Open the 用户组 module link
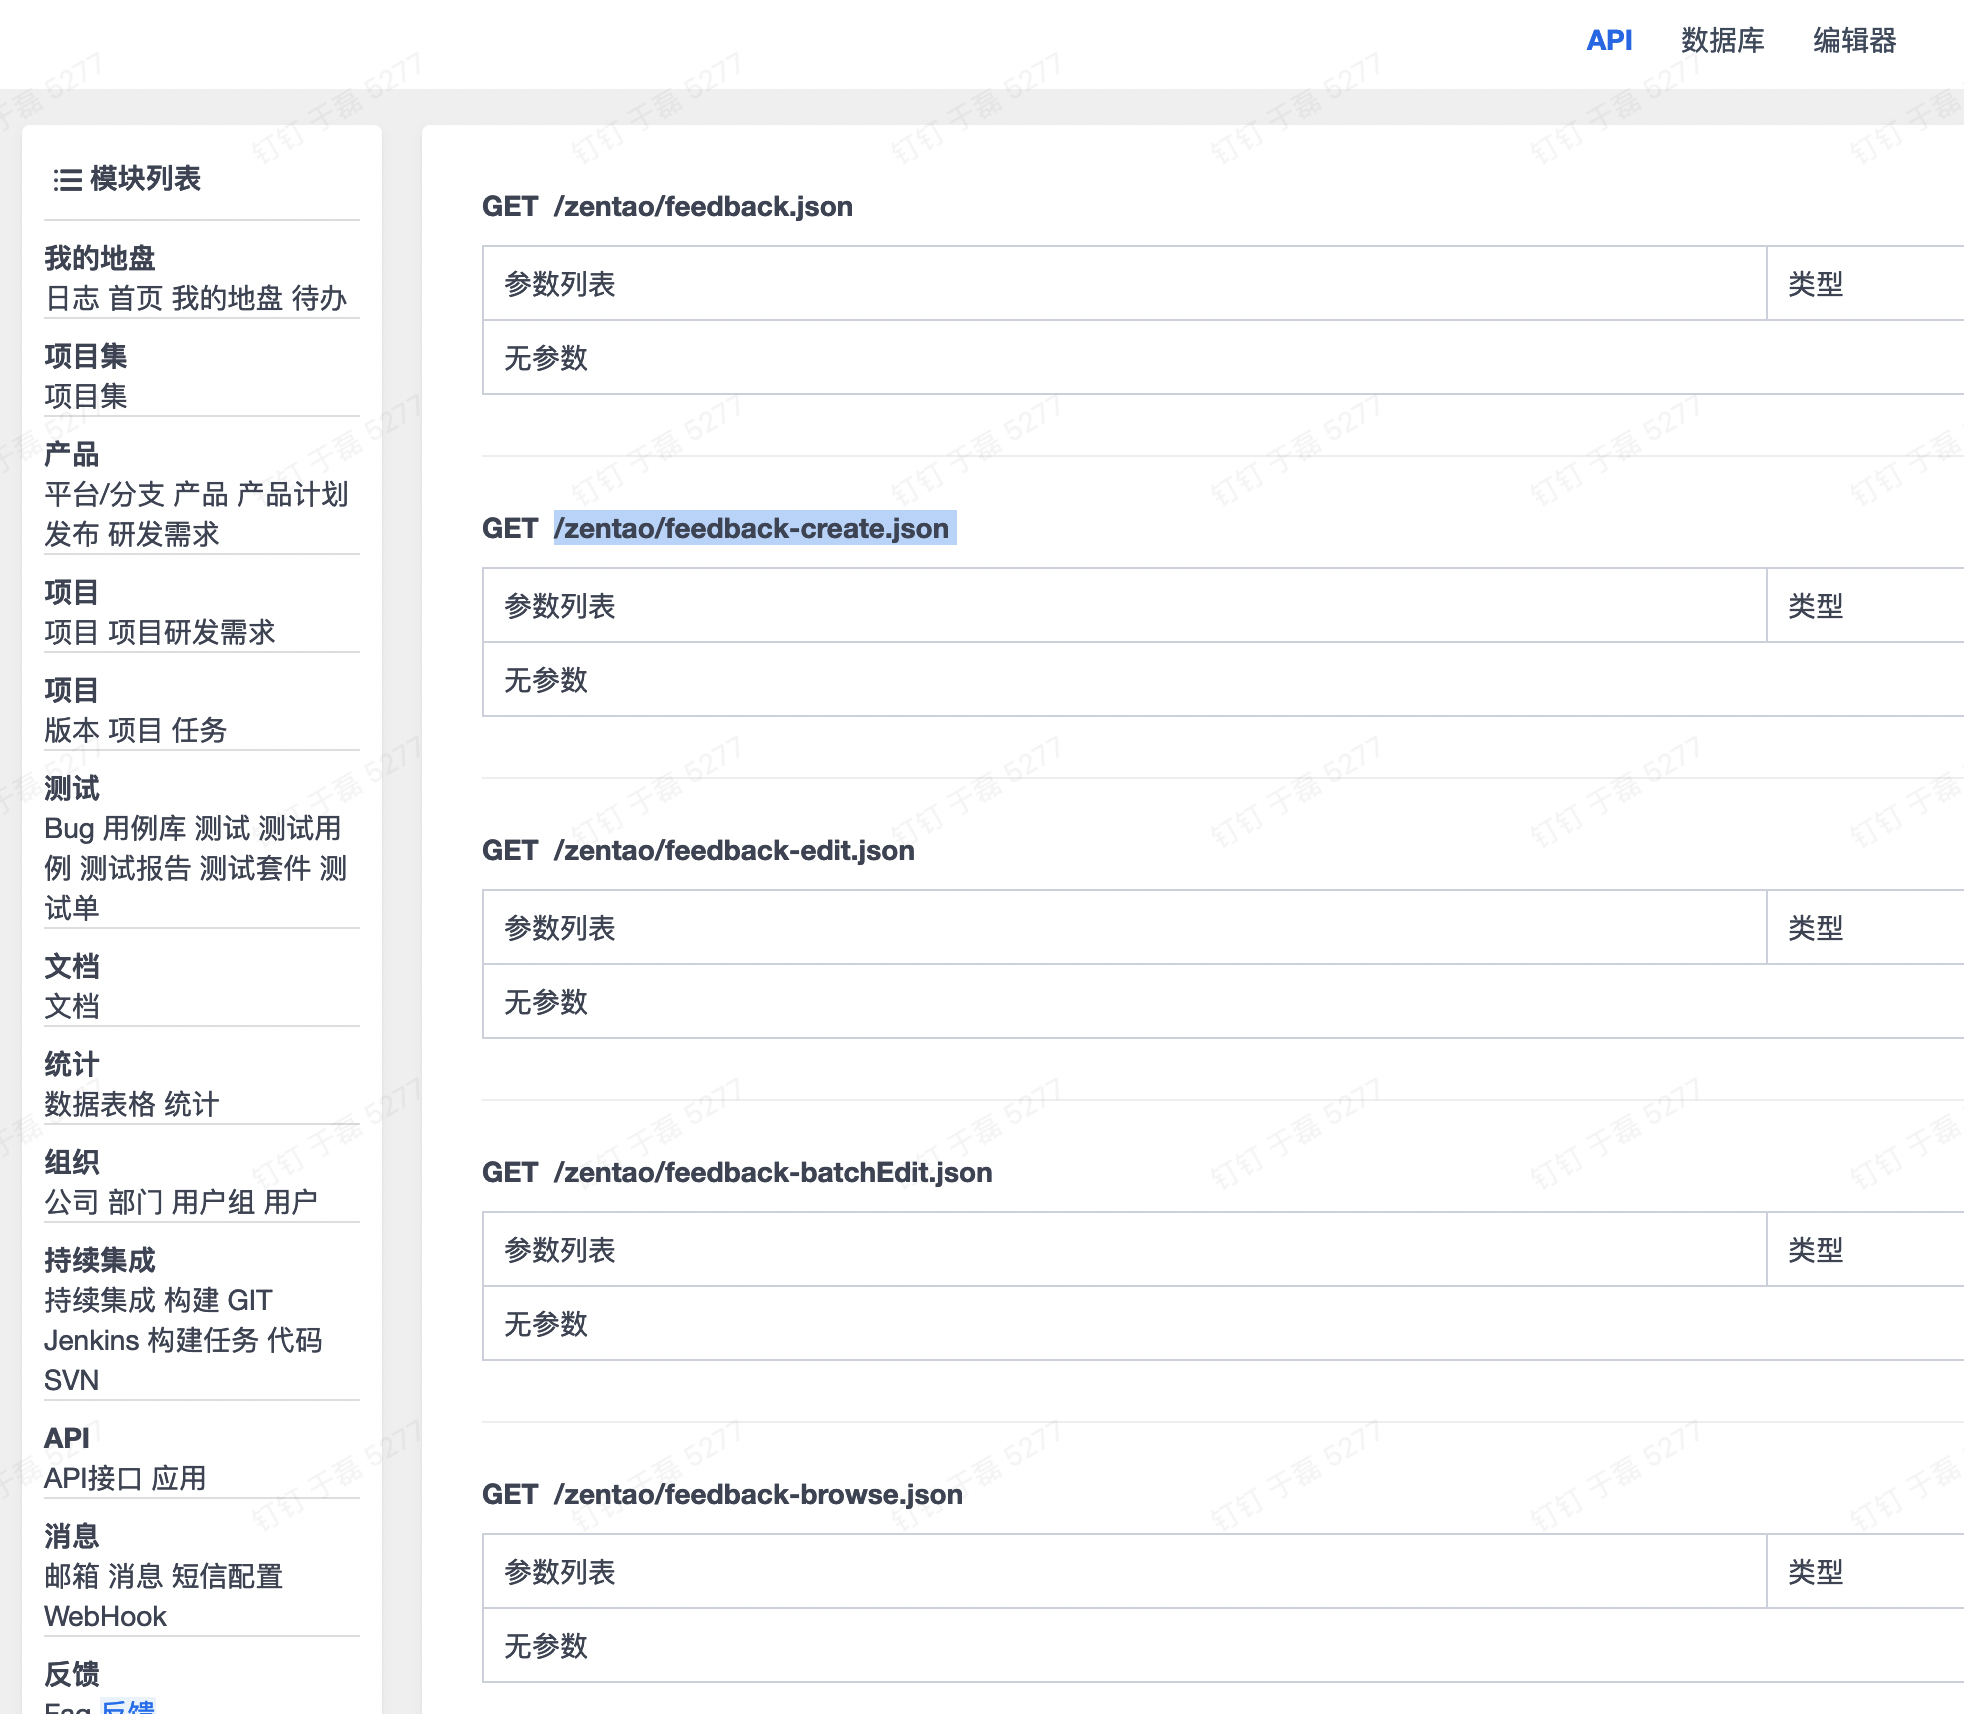Screen dimensions: 1964x1714 [x=213, y=1202]
